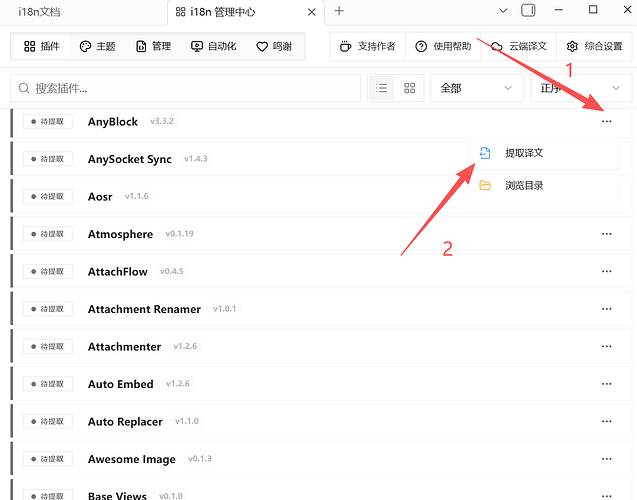The height and width of the screenshot is (500, 637).
Task: Select the Auto Embed plugin name
Action: click(x=121, y=384)
